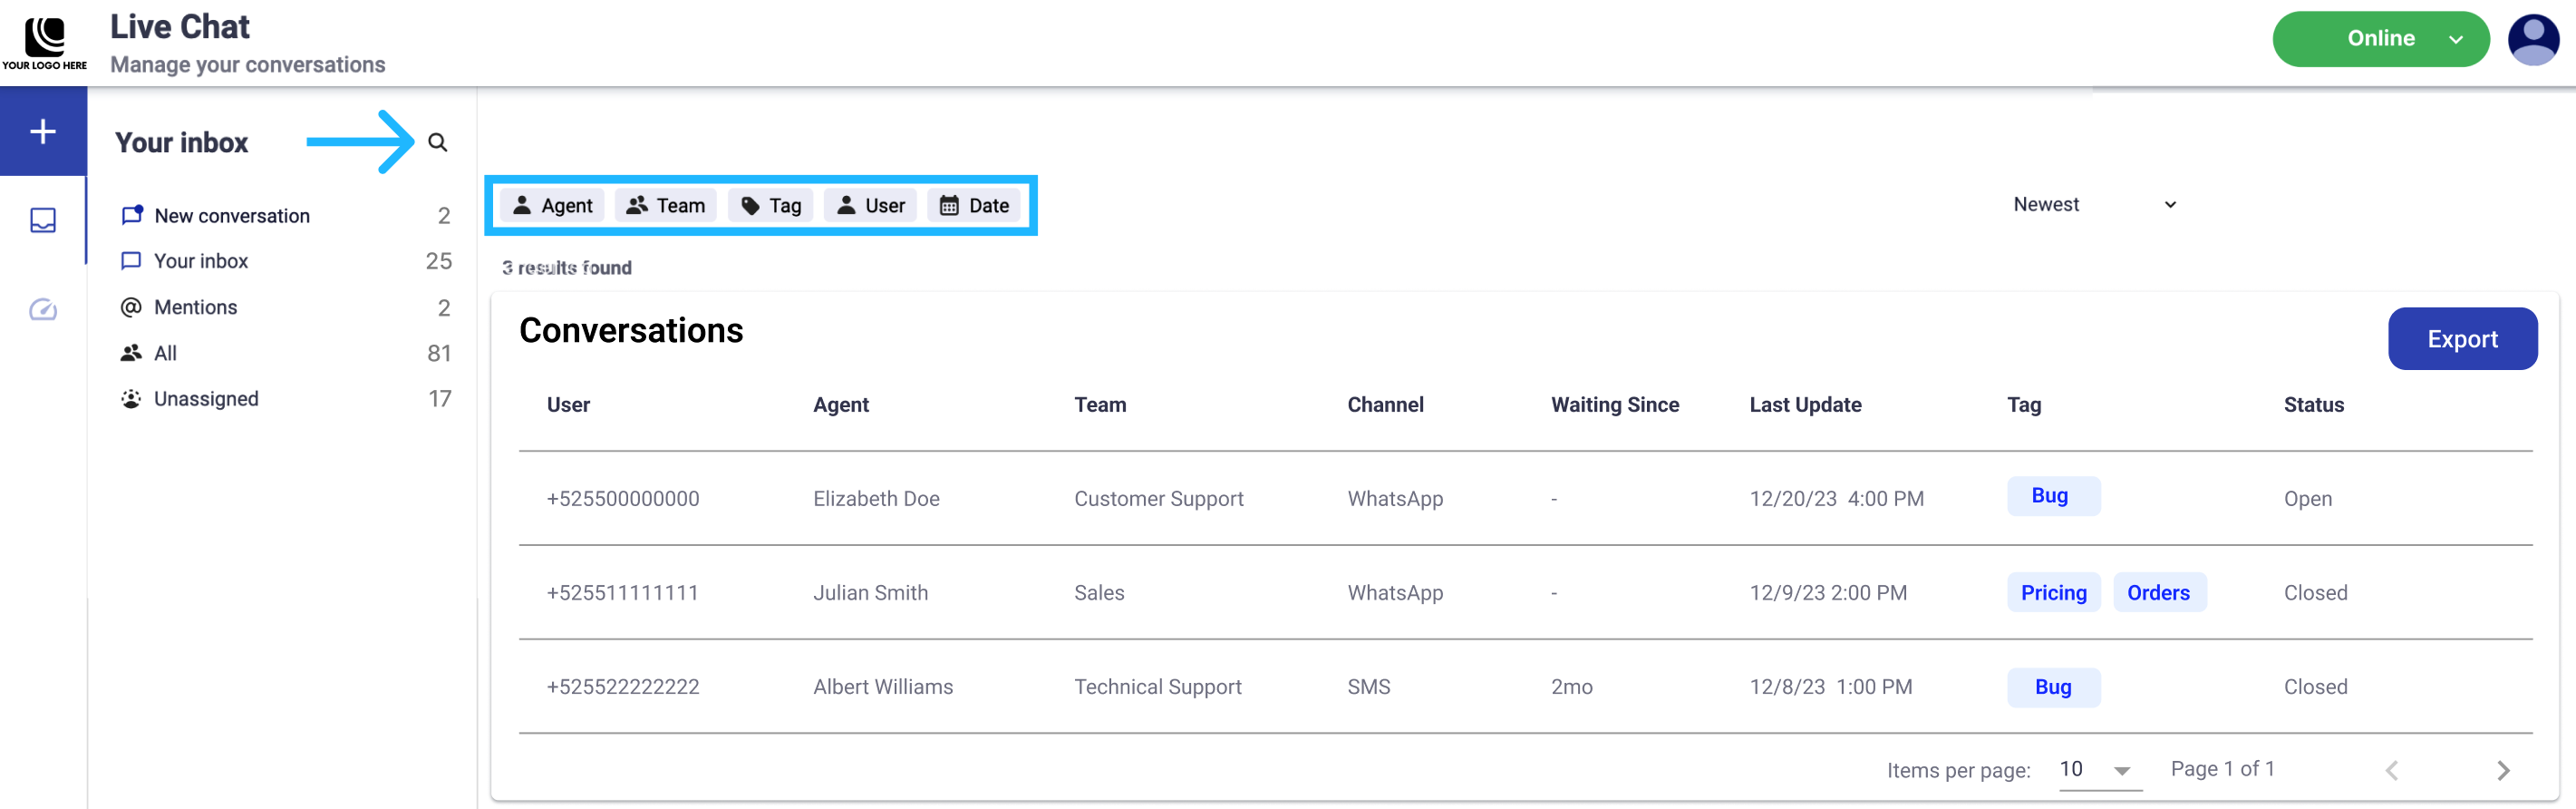
Task: Click the User column header
Action: (x=568, y=405)
